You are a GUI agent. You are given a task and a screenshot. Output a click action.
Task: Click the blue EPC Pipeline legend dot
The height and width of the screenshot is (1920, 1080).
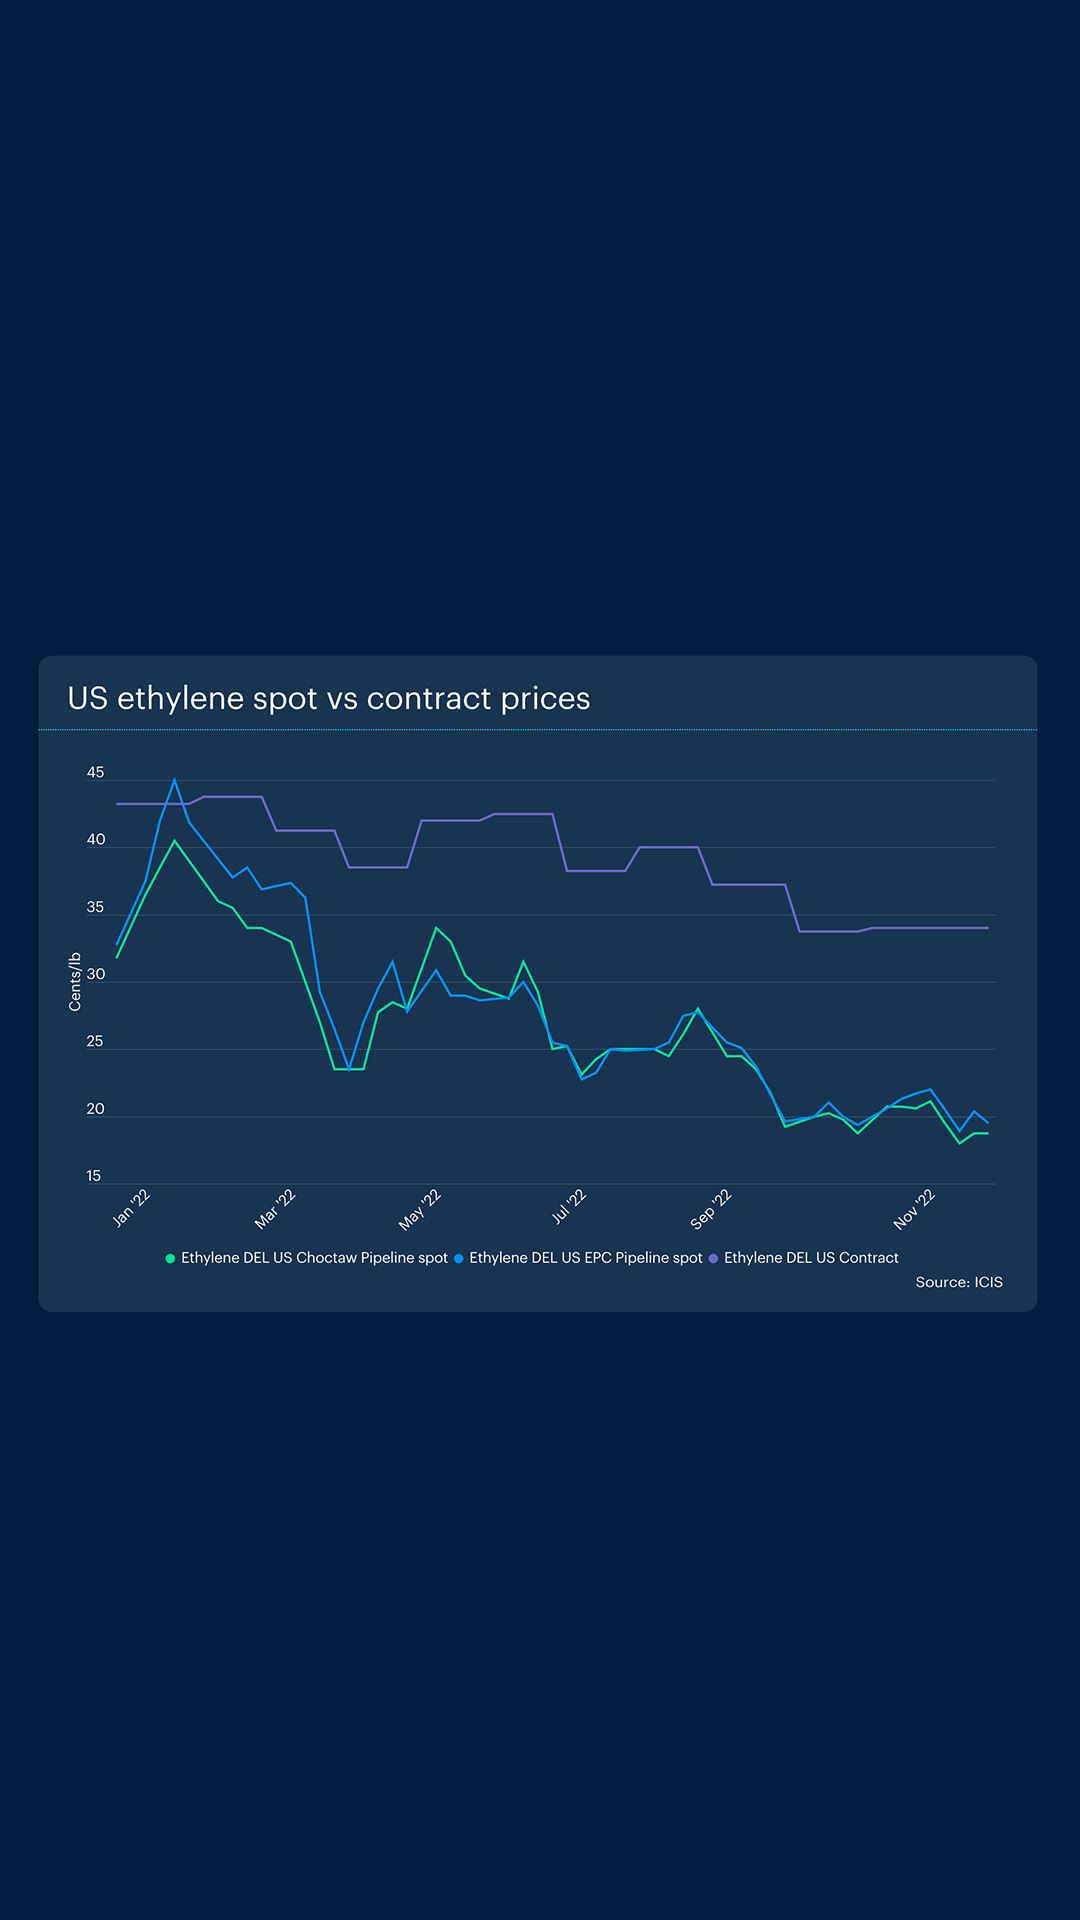tap(458, 1258)
